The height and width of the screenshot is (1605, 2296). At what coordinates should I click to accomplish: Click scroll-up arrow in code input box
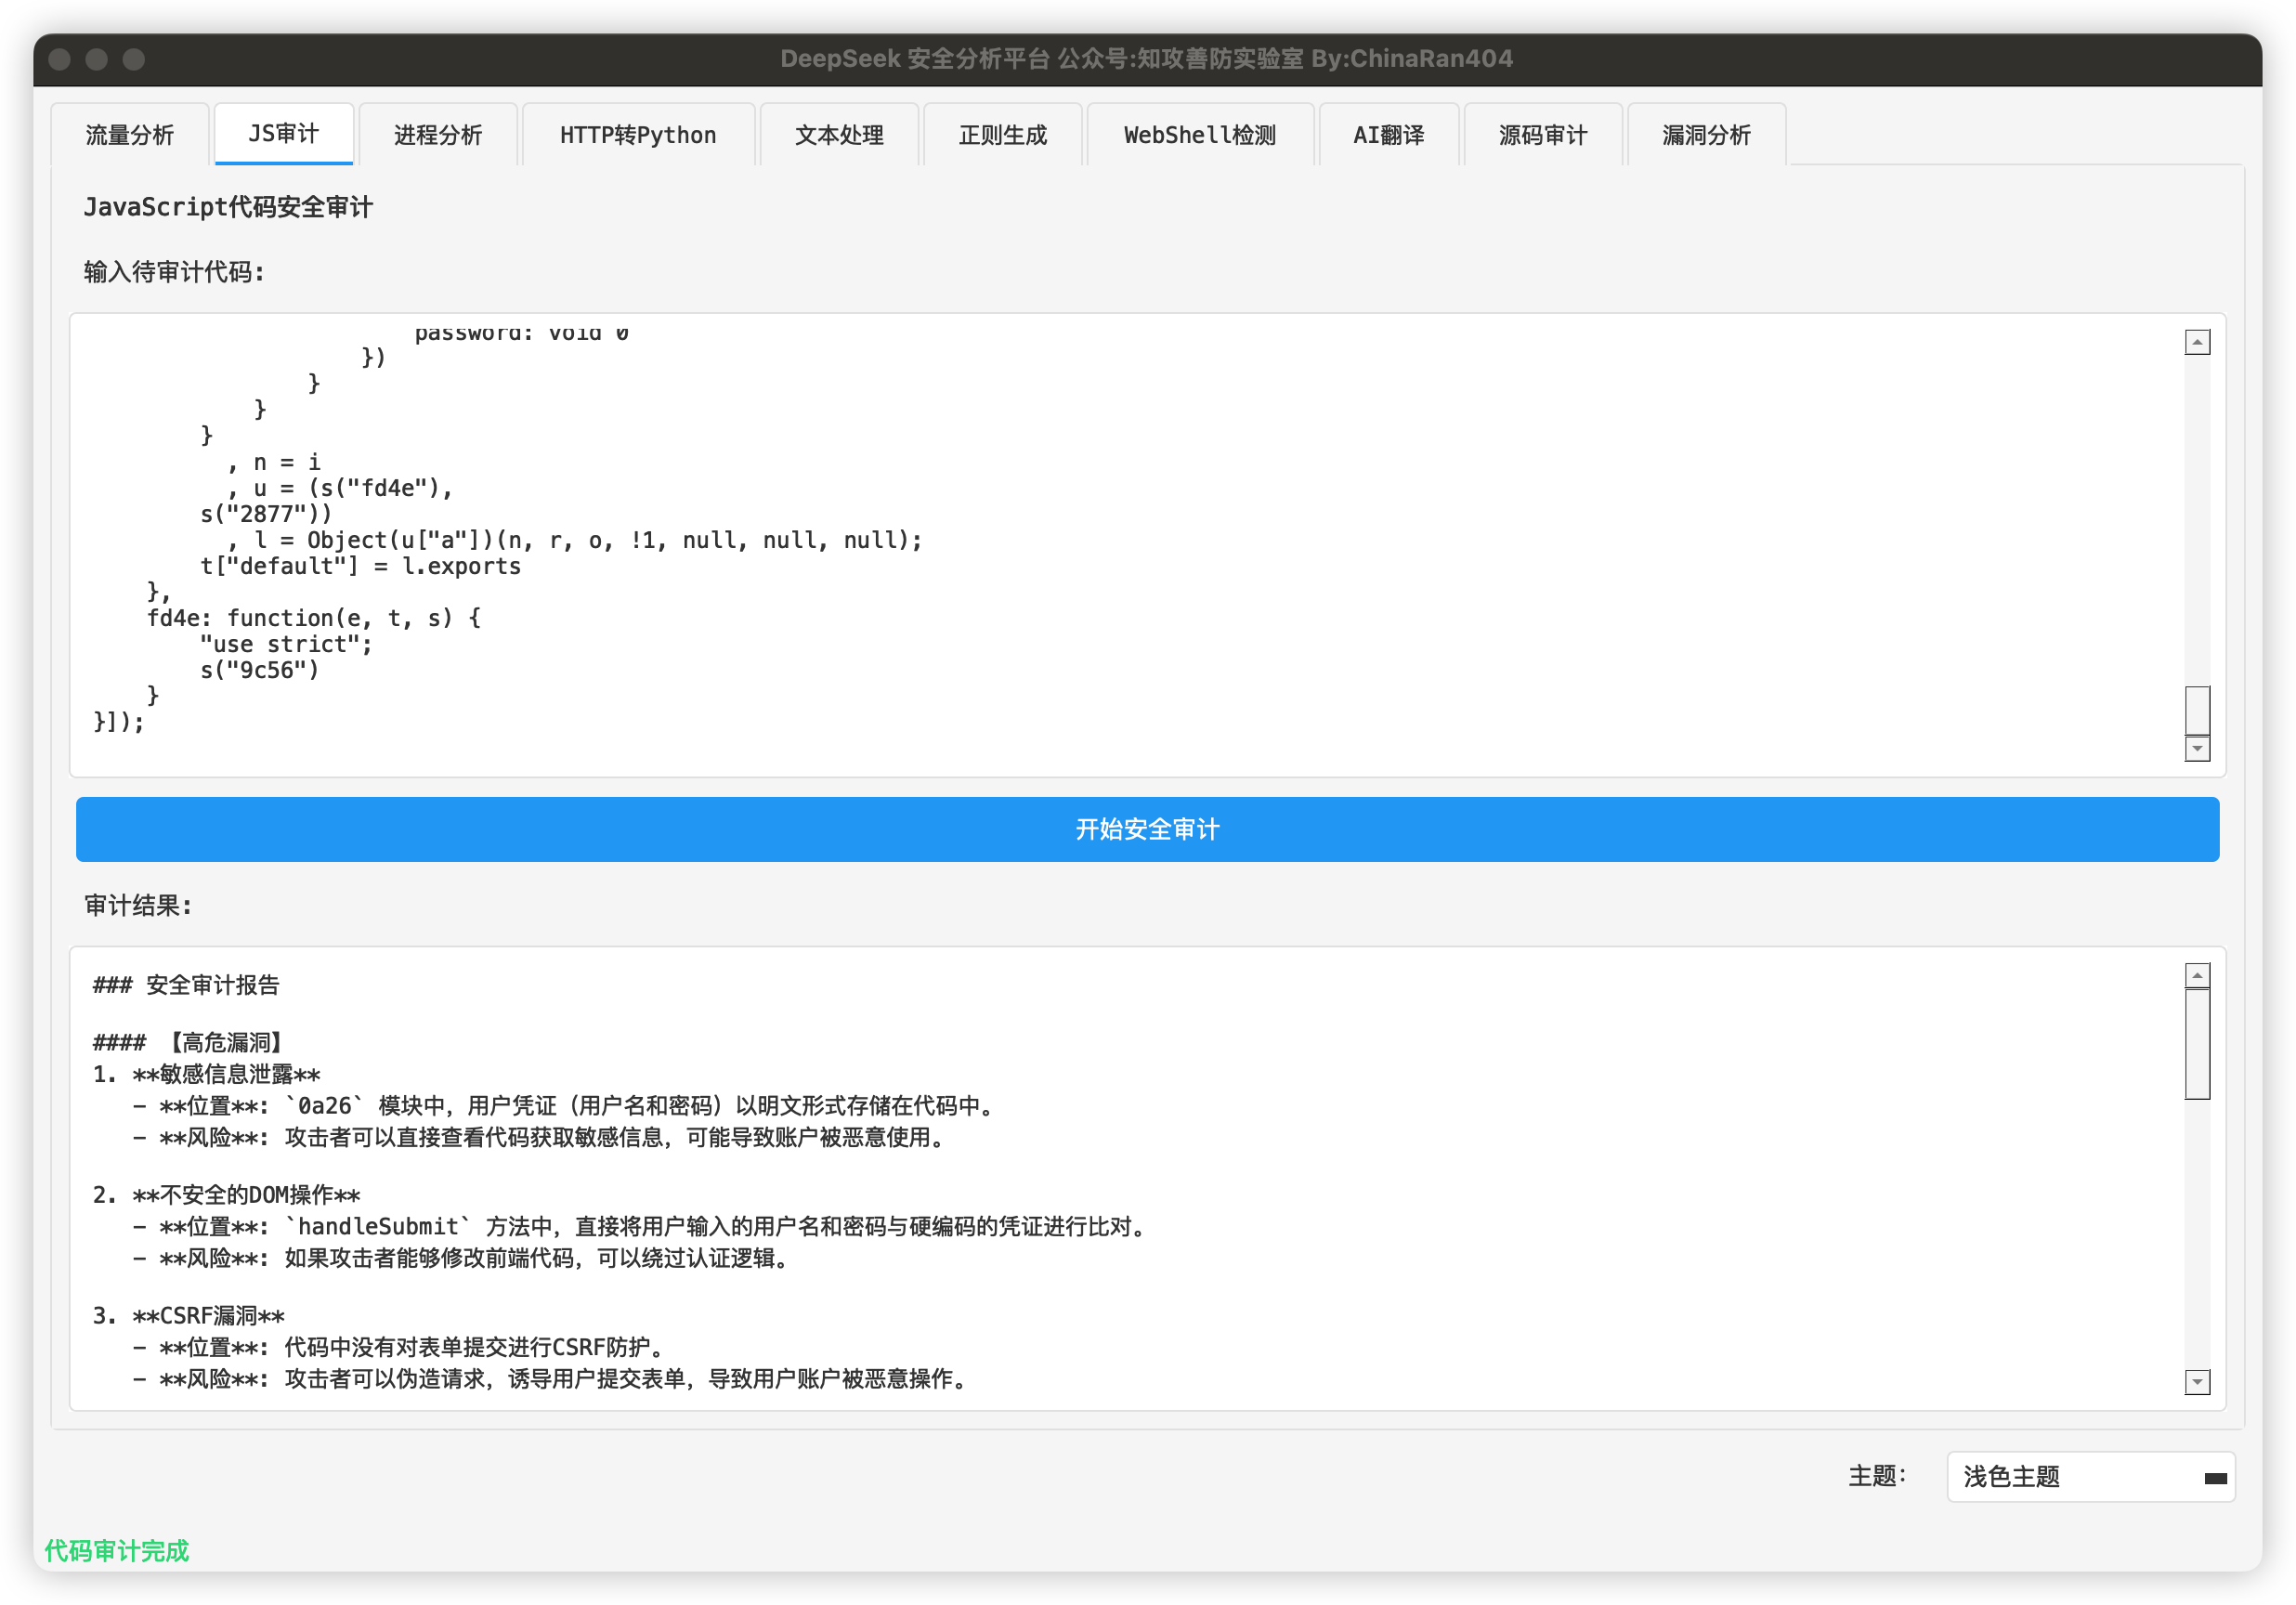[2197, 343]
